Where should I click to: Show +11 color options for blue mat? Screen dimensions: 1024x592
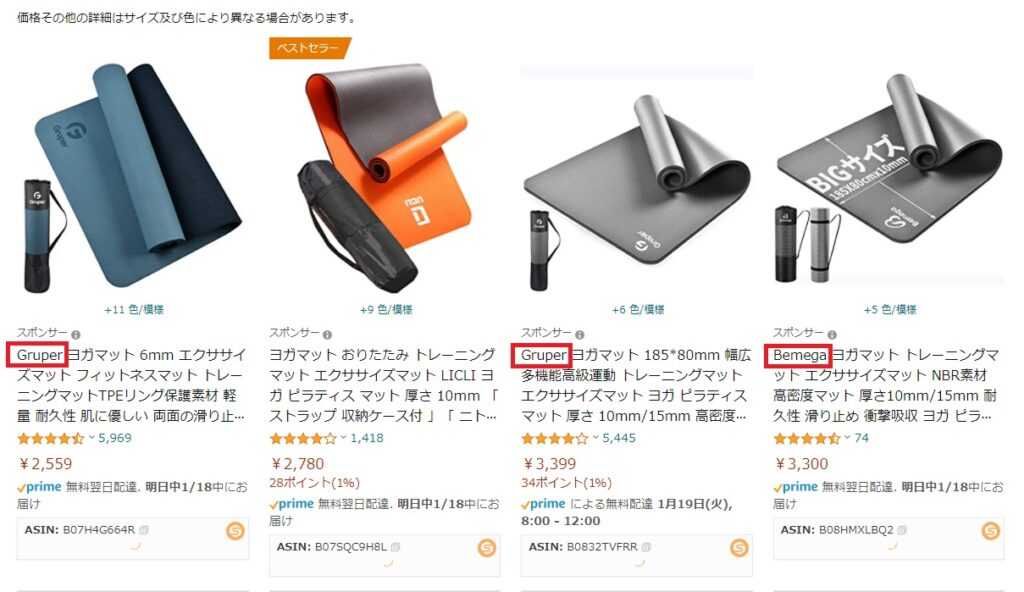(134, 310)
